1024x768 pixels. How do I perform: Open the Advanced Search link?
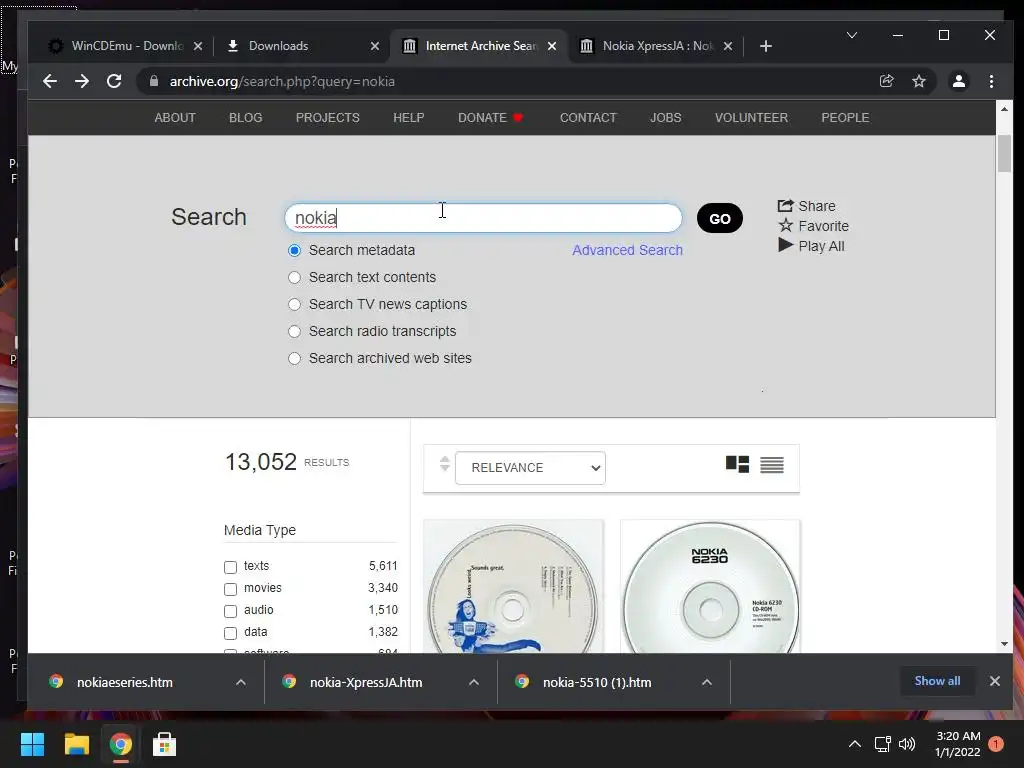point(627,250)
